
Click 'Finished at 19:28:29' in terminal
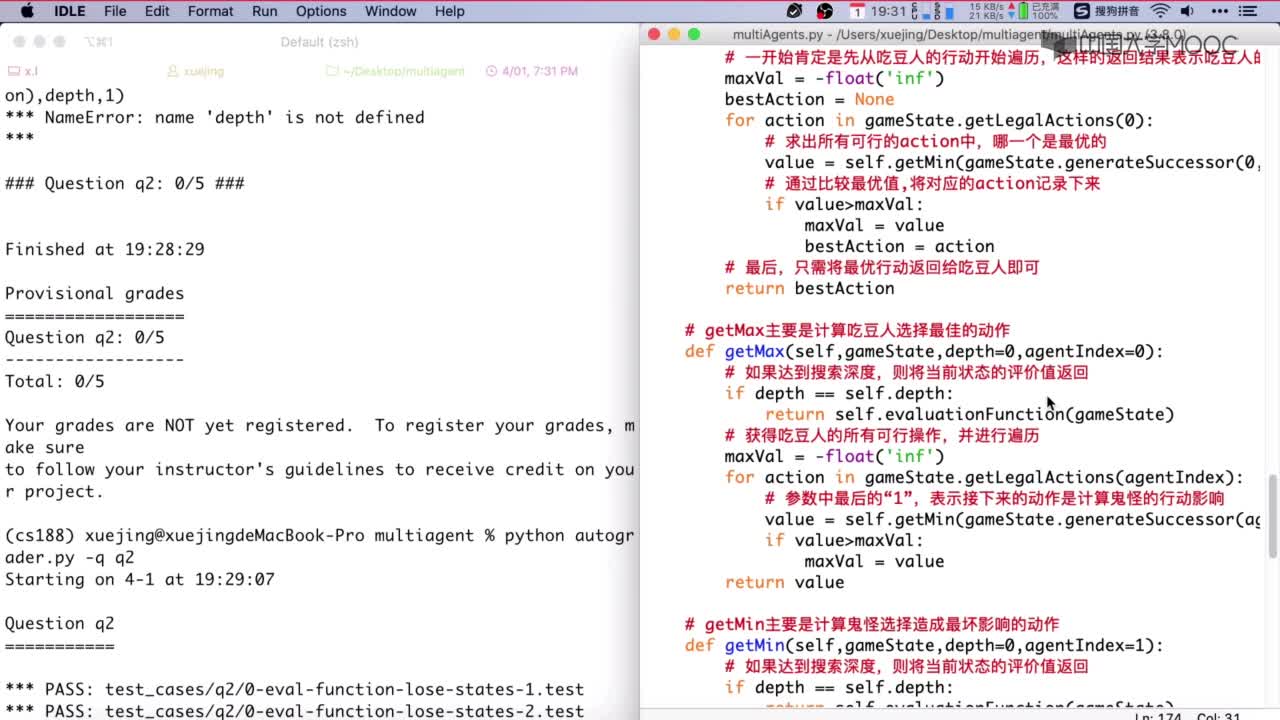tap(105, 249)
